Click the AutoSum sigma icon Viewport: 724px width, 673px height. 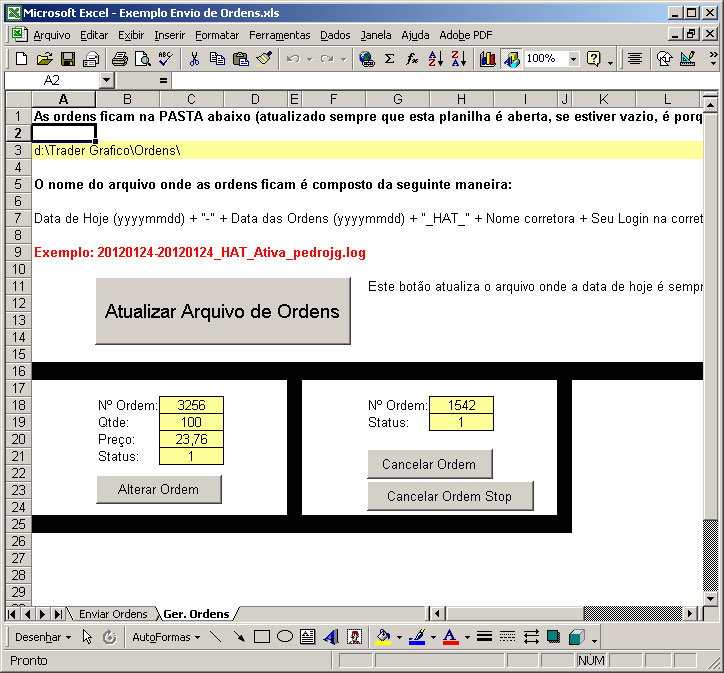pos(390,59)
